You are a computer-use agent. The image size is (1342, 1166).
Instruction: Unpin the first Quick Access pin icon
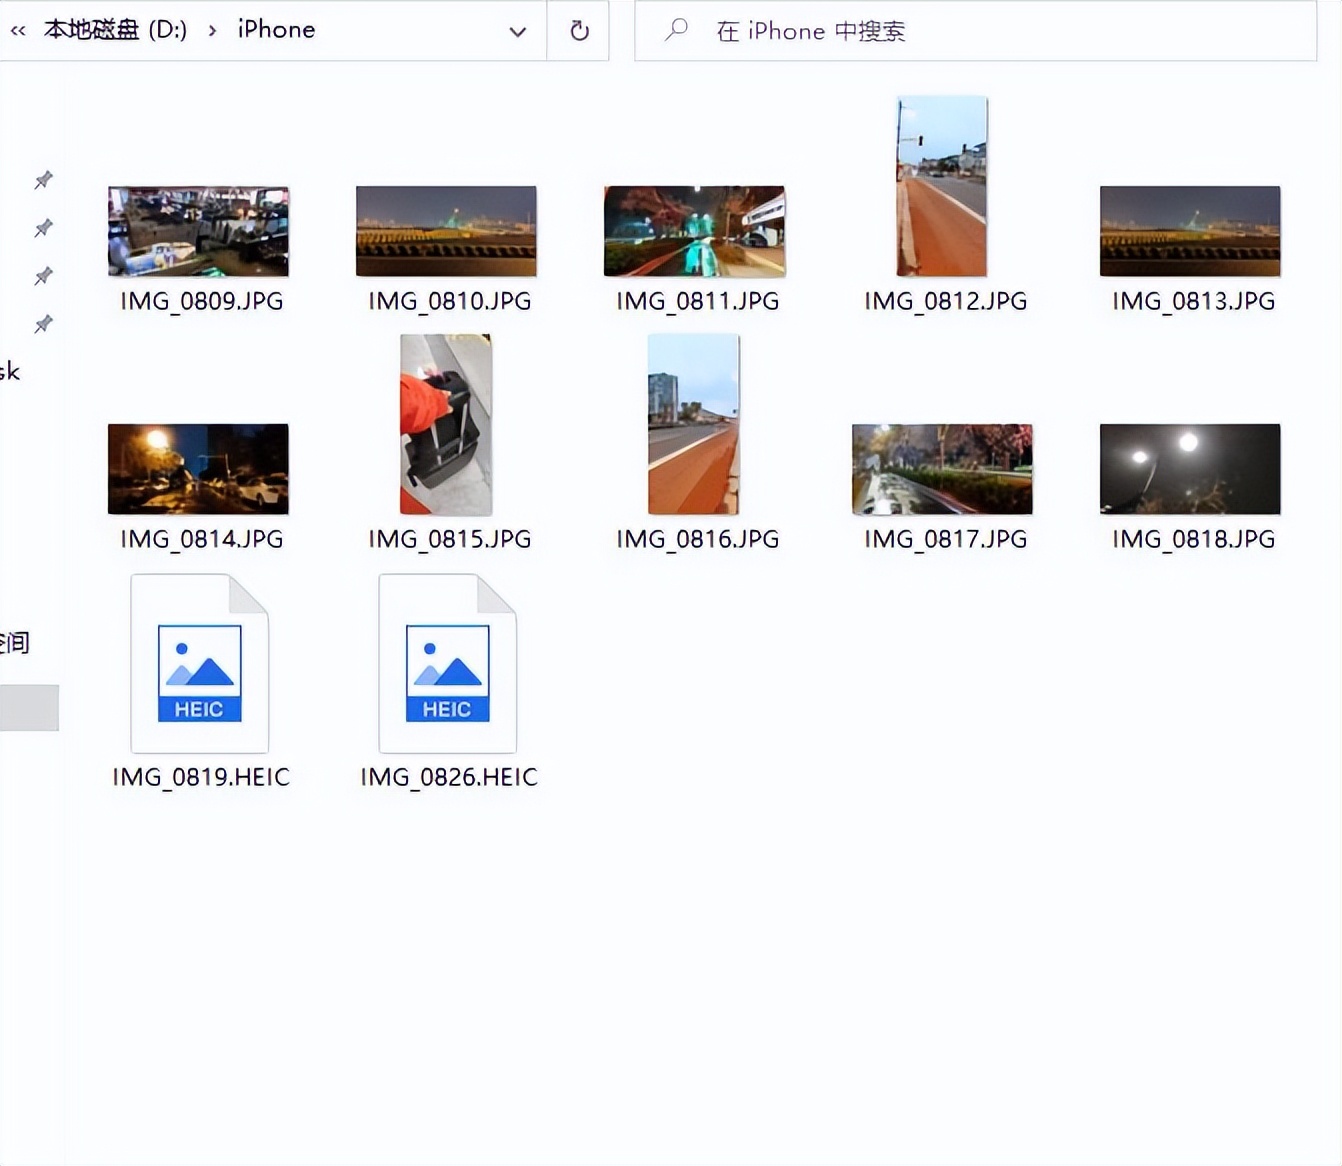pos(42,180)
